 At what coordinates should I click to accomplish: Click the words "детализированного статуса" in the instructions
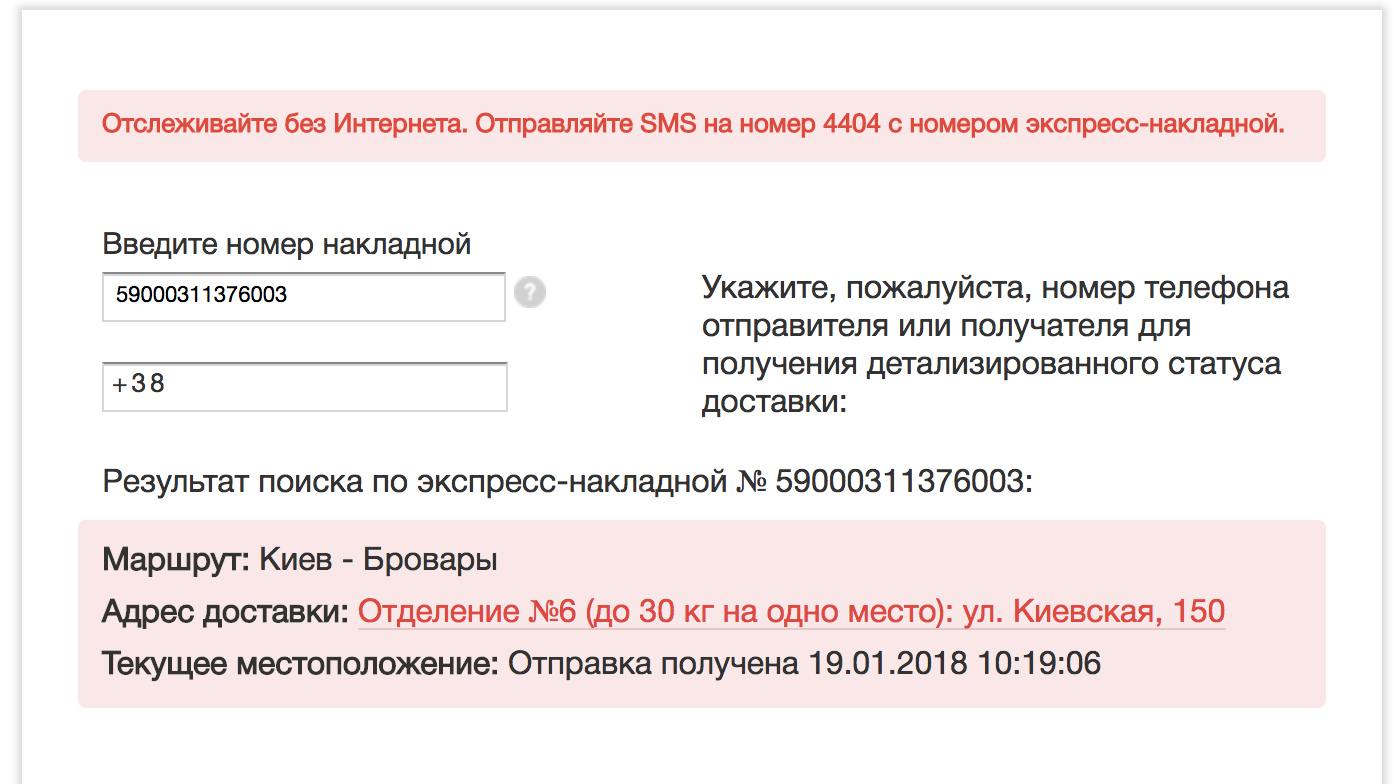coord(1074,364)
